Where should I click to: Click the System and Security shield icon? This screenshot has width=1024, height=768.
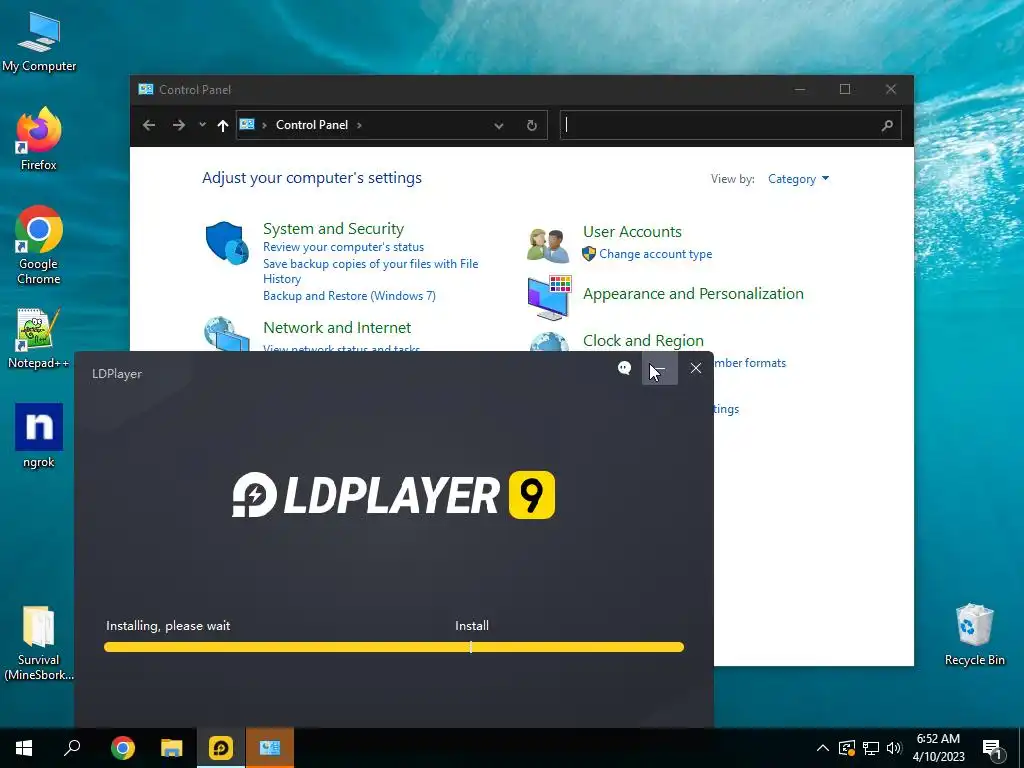tap(227, 242)
